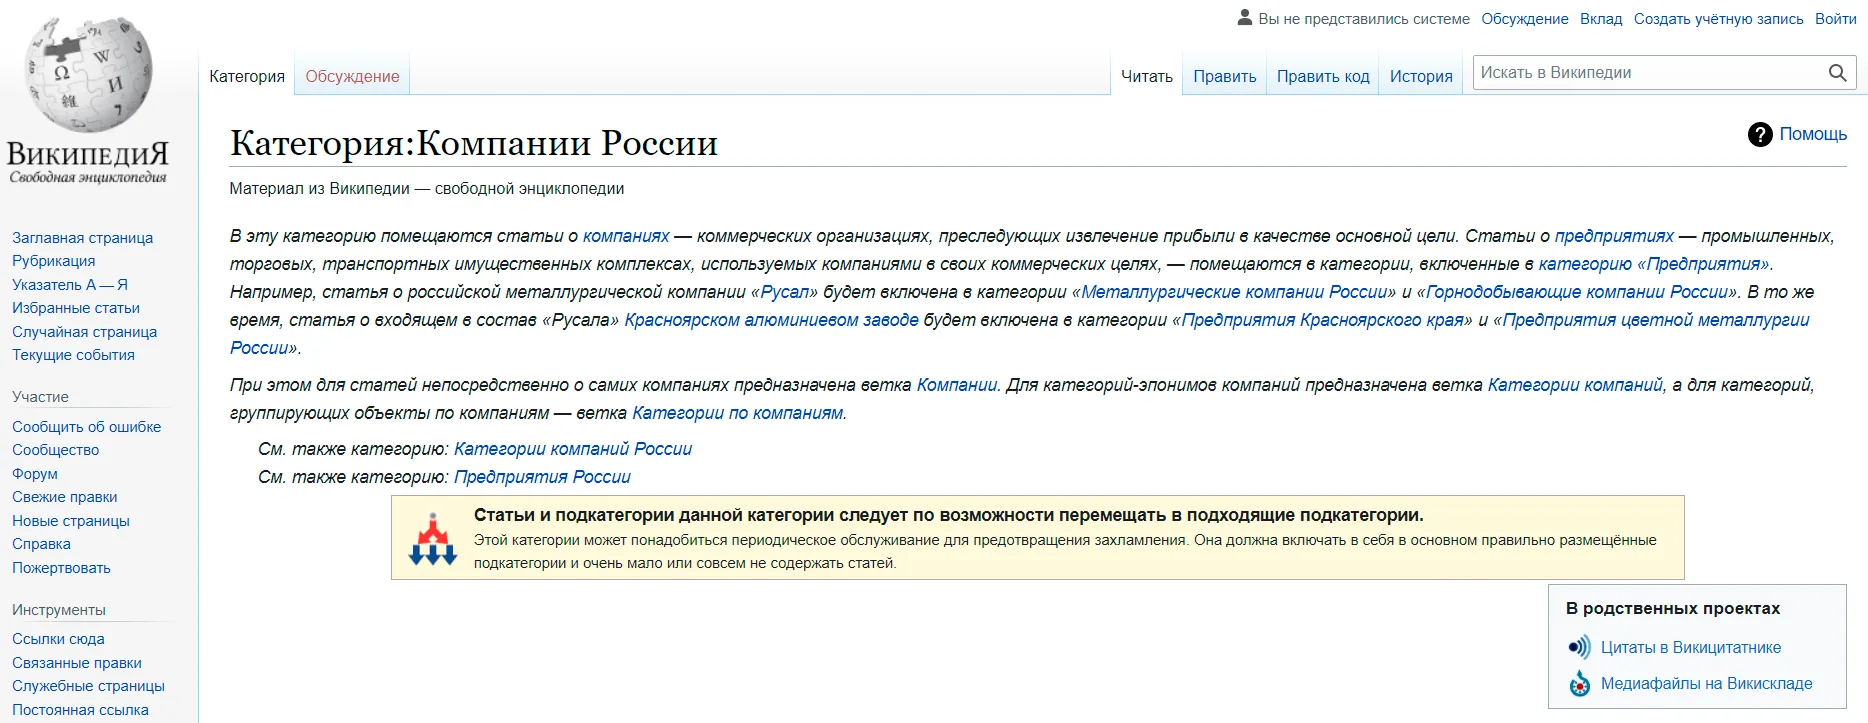
Task: Click the page heading Категория:Компании России
Action: pyautogui.click(x=474, y=143)
